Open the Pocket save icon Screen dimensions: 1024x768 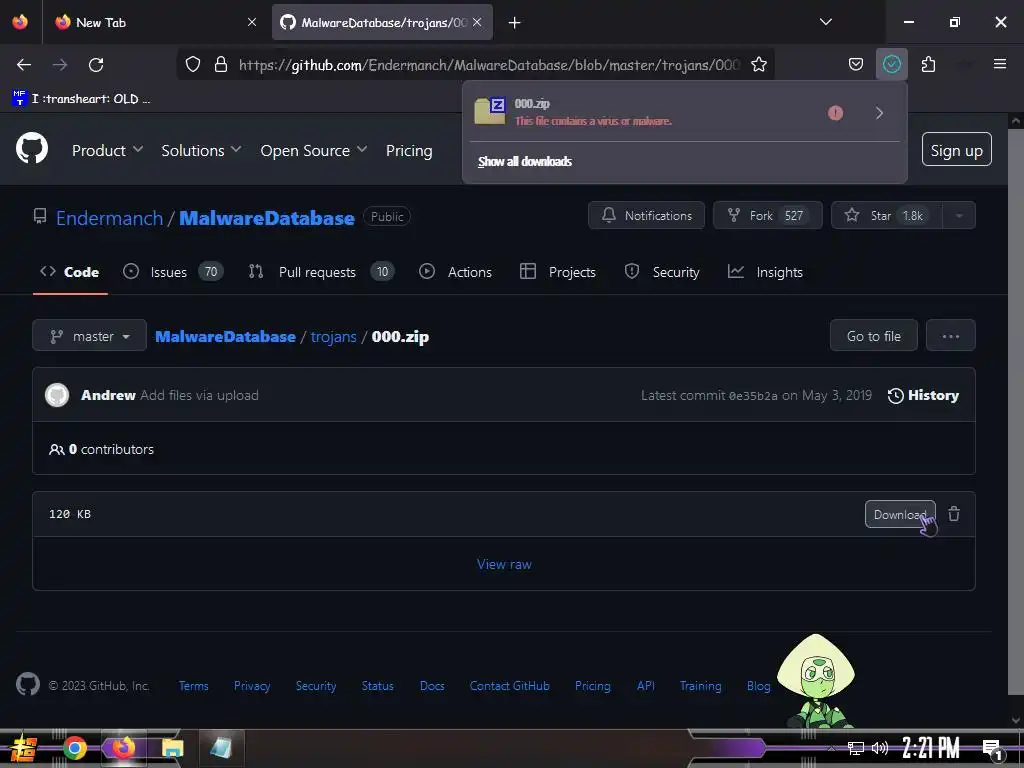tap(856, 65)
